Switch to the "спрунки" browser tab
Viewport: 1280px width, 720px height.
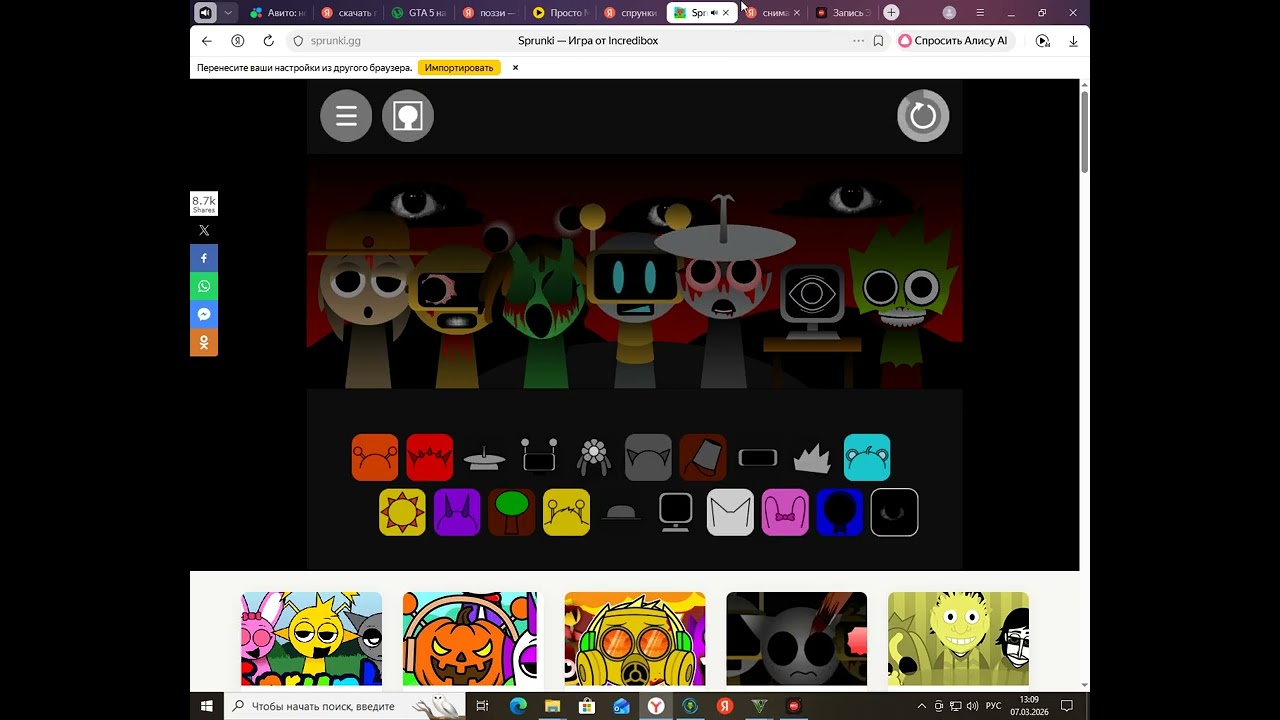(x=631, y=13)
